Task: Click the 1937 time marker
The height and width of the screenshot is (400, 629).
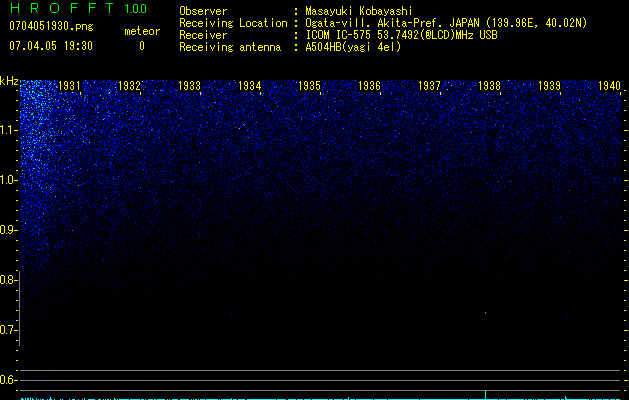Action: [429, 85]
